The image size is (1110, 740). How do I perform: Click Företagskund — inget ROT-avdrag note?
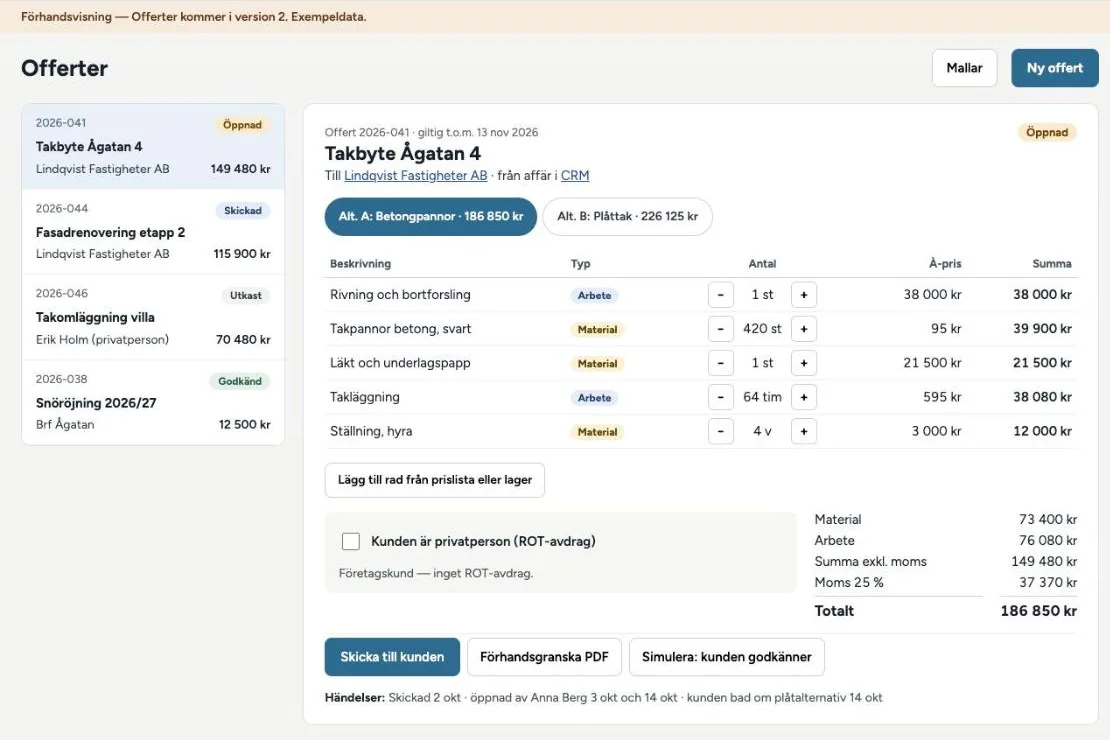coord(435,573)
